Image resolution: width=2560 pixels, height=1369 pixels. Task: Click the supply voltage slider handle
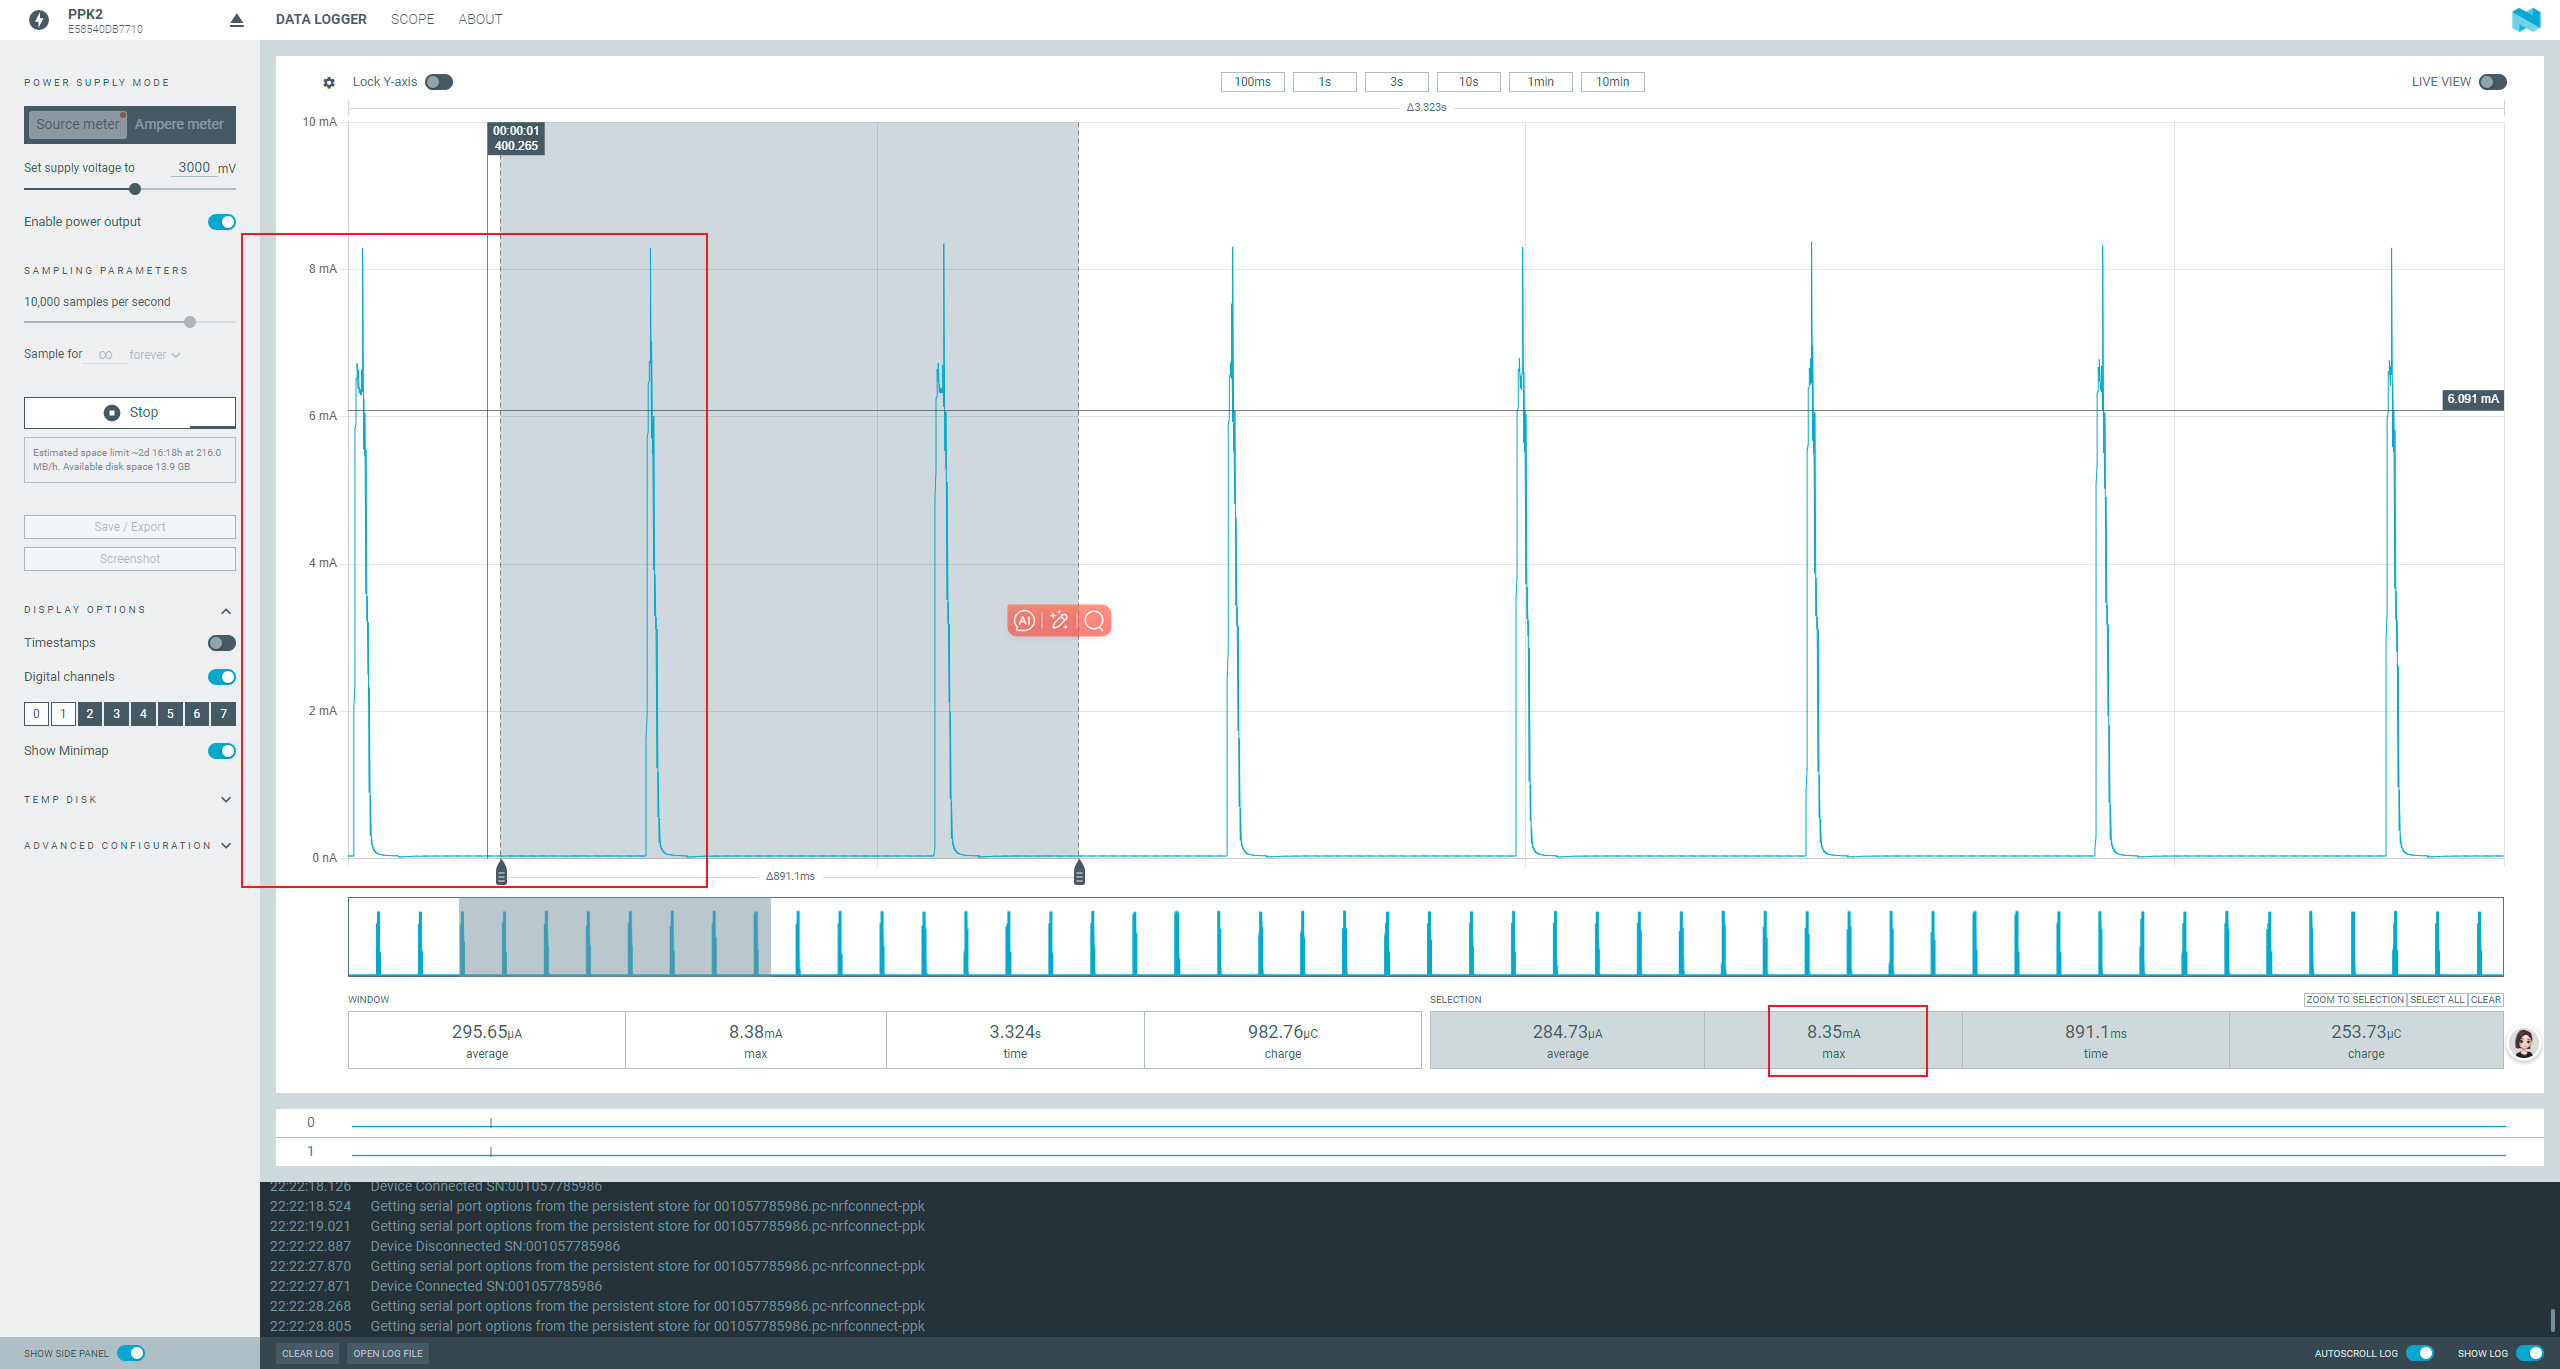point(135,189)
